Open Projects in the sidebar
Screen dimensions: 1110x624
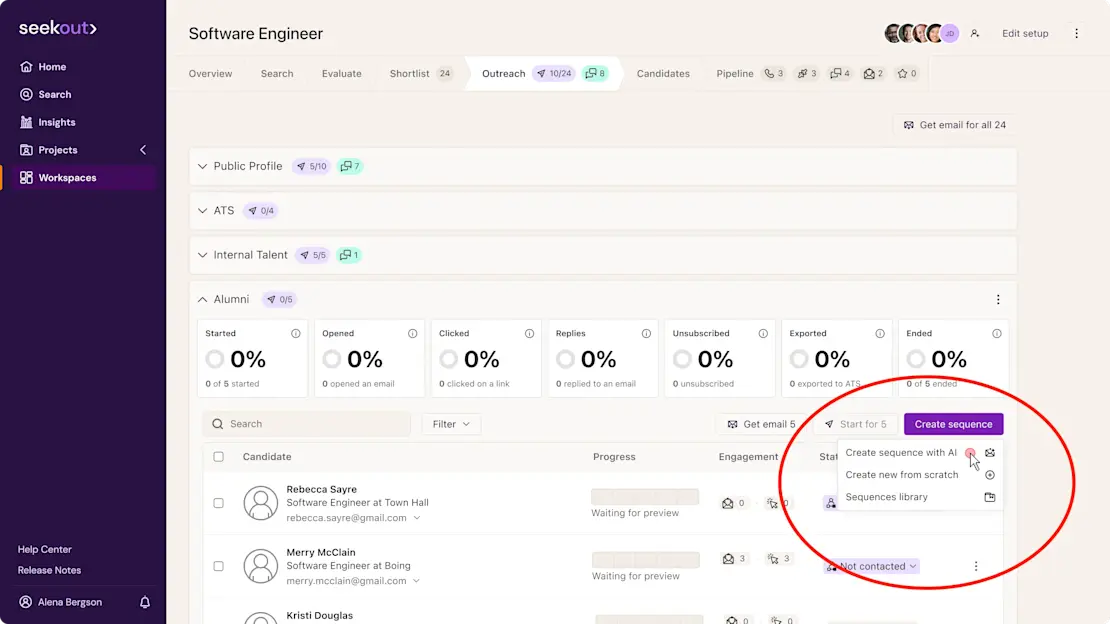(x=49, y=150)
